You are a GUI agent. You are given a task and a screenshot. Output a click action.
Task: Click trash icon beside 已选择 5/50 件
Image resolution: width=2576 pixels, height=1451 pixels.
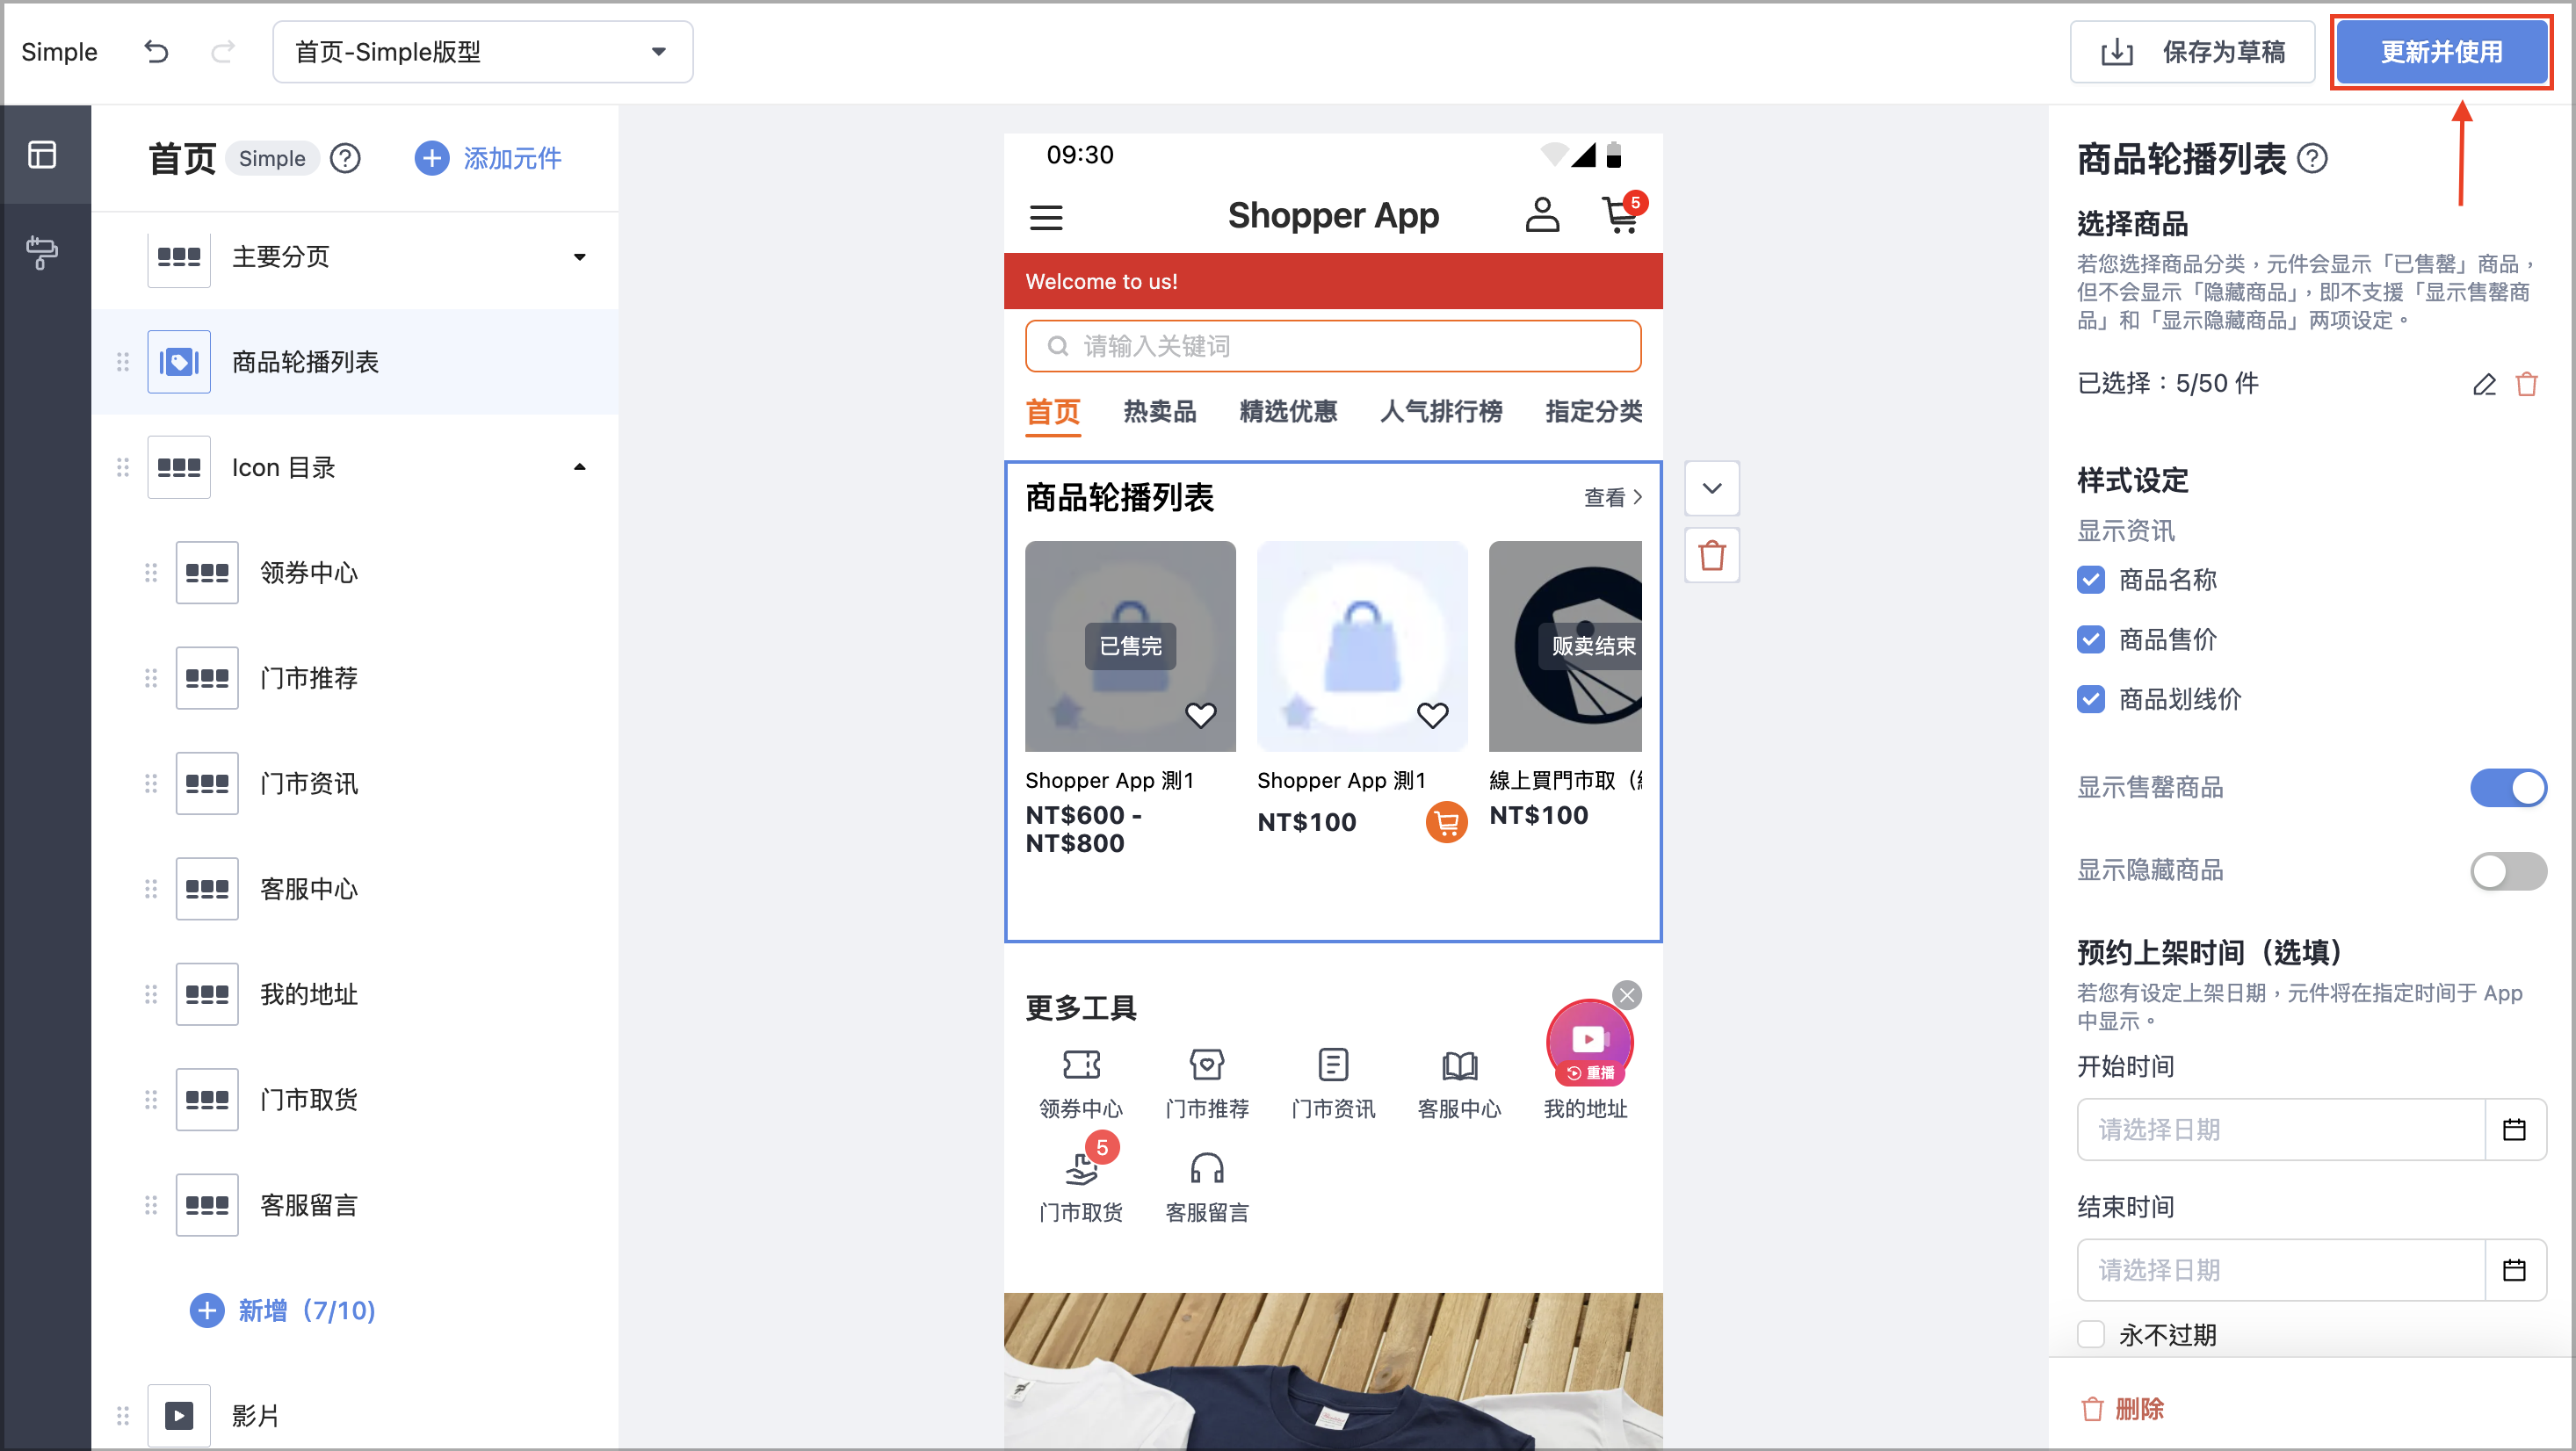(2527, 384)
